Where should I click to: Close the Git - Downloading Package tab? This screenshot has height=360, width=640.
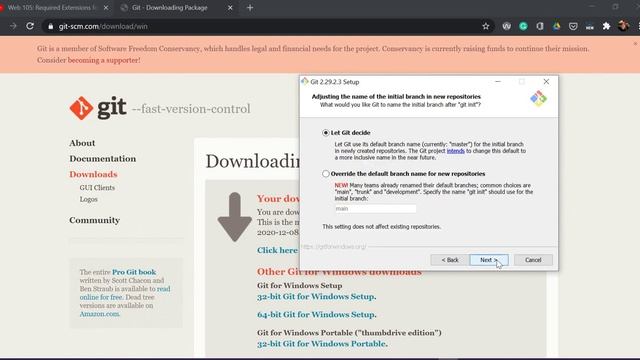tap(230, 7)
